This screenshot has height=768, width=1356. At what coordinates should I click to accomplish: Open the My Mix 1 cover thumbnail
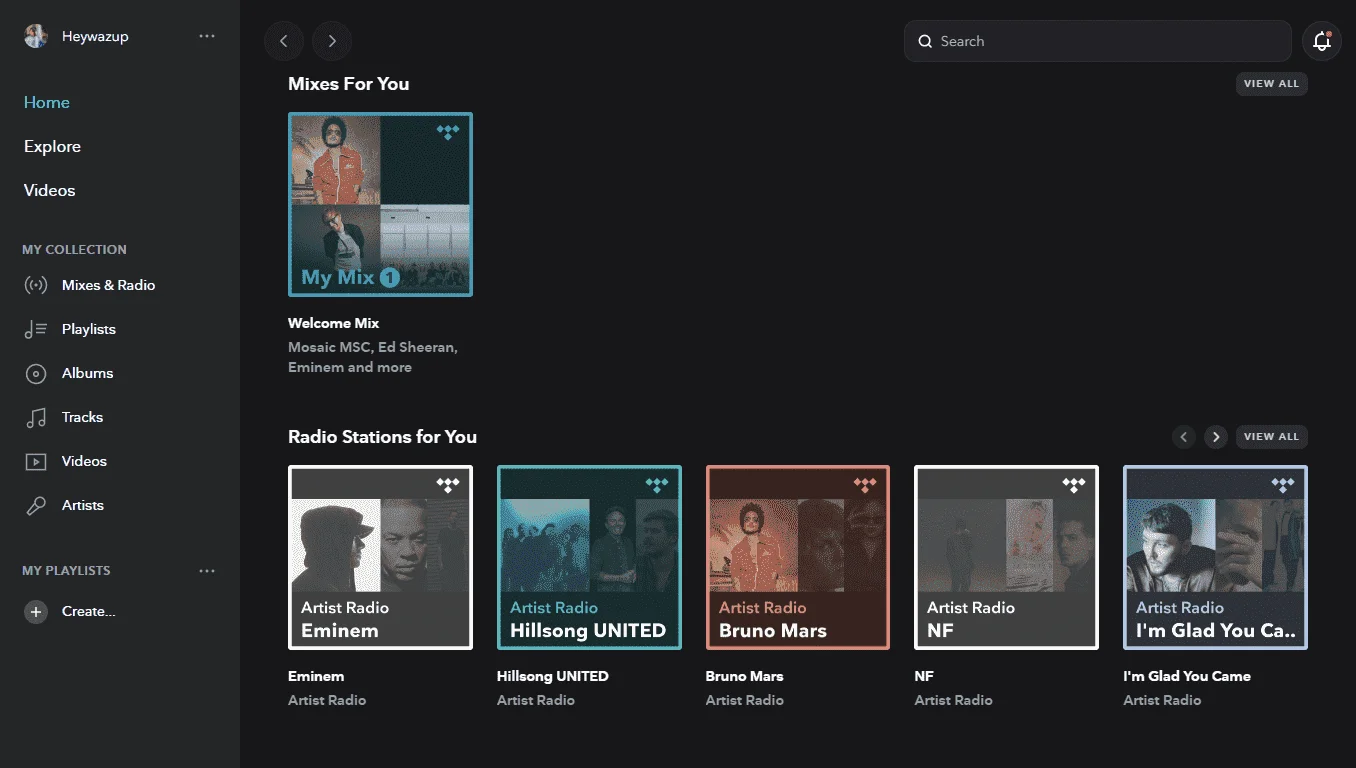(380, 204)
